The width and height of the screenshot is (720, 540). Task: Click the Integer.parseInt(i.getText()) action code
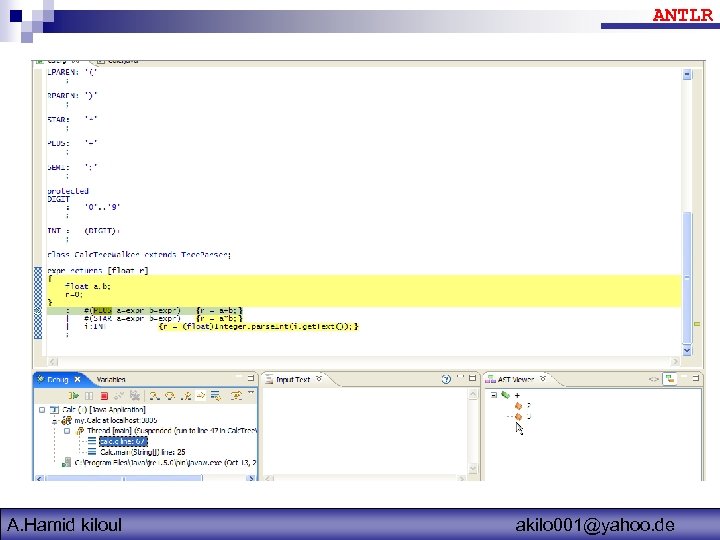pos(258,326)
